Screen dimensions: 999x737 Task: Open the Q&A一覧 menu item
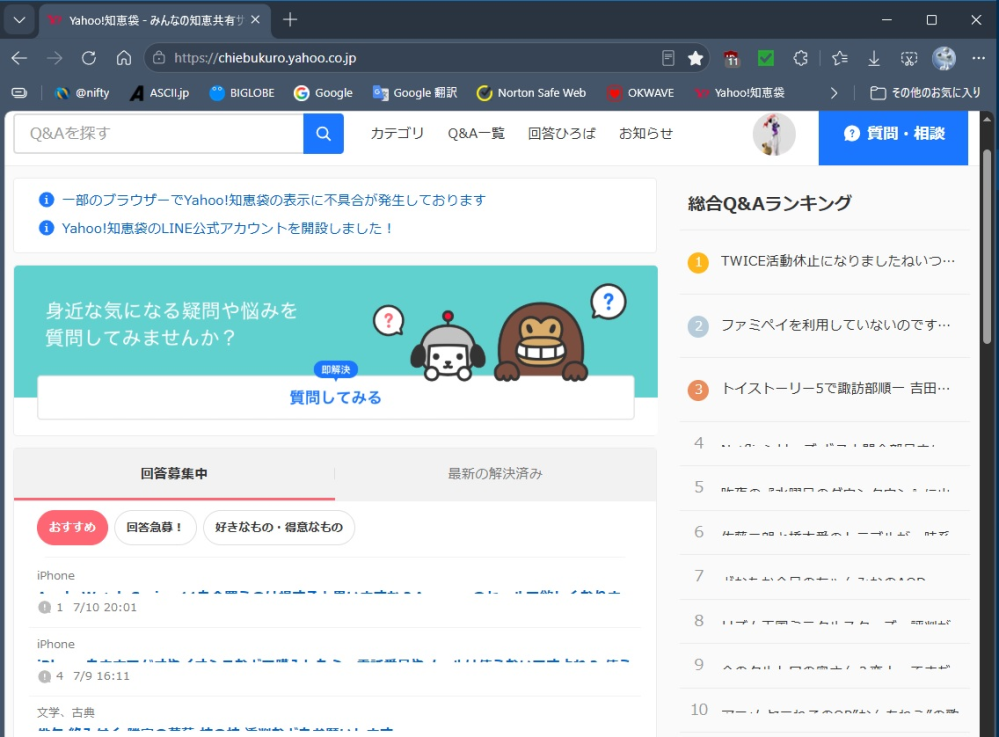476,133
